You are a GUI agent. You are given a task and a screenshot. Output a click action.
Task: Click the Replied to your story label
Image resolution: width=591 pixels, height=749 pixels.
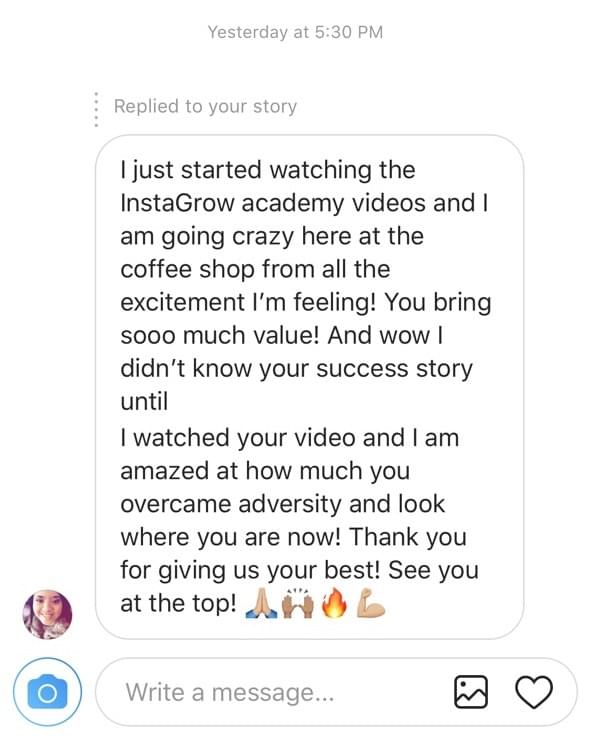pyautogui.click(x=205, y=106)
